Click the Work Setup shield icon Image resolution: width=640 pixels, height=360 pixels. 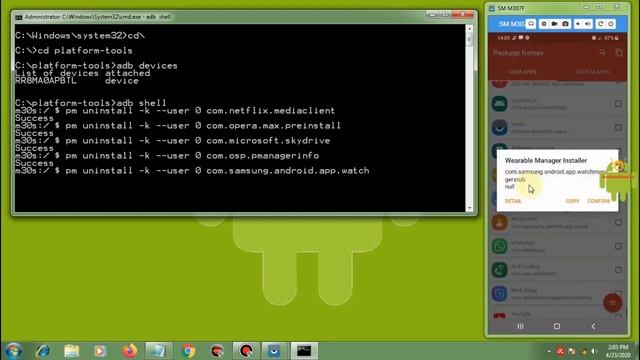(499, 293)
